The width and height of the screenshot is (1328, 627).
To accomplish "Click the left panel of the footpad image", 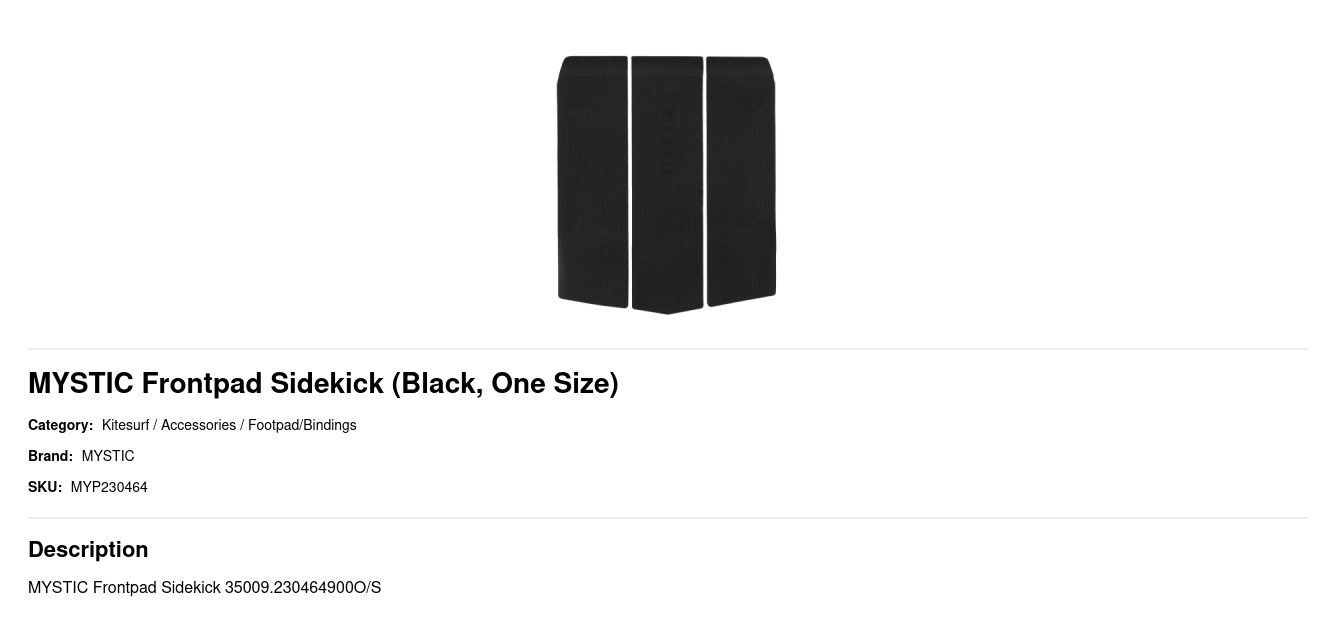I will pyautogui.click(x=592, y=180).
